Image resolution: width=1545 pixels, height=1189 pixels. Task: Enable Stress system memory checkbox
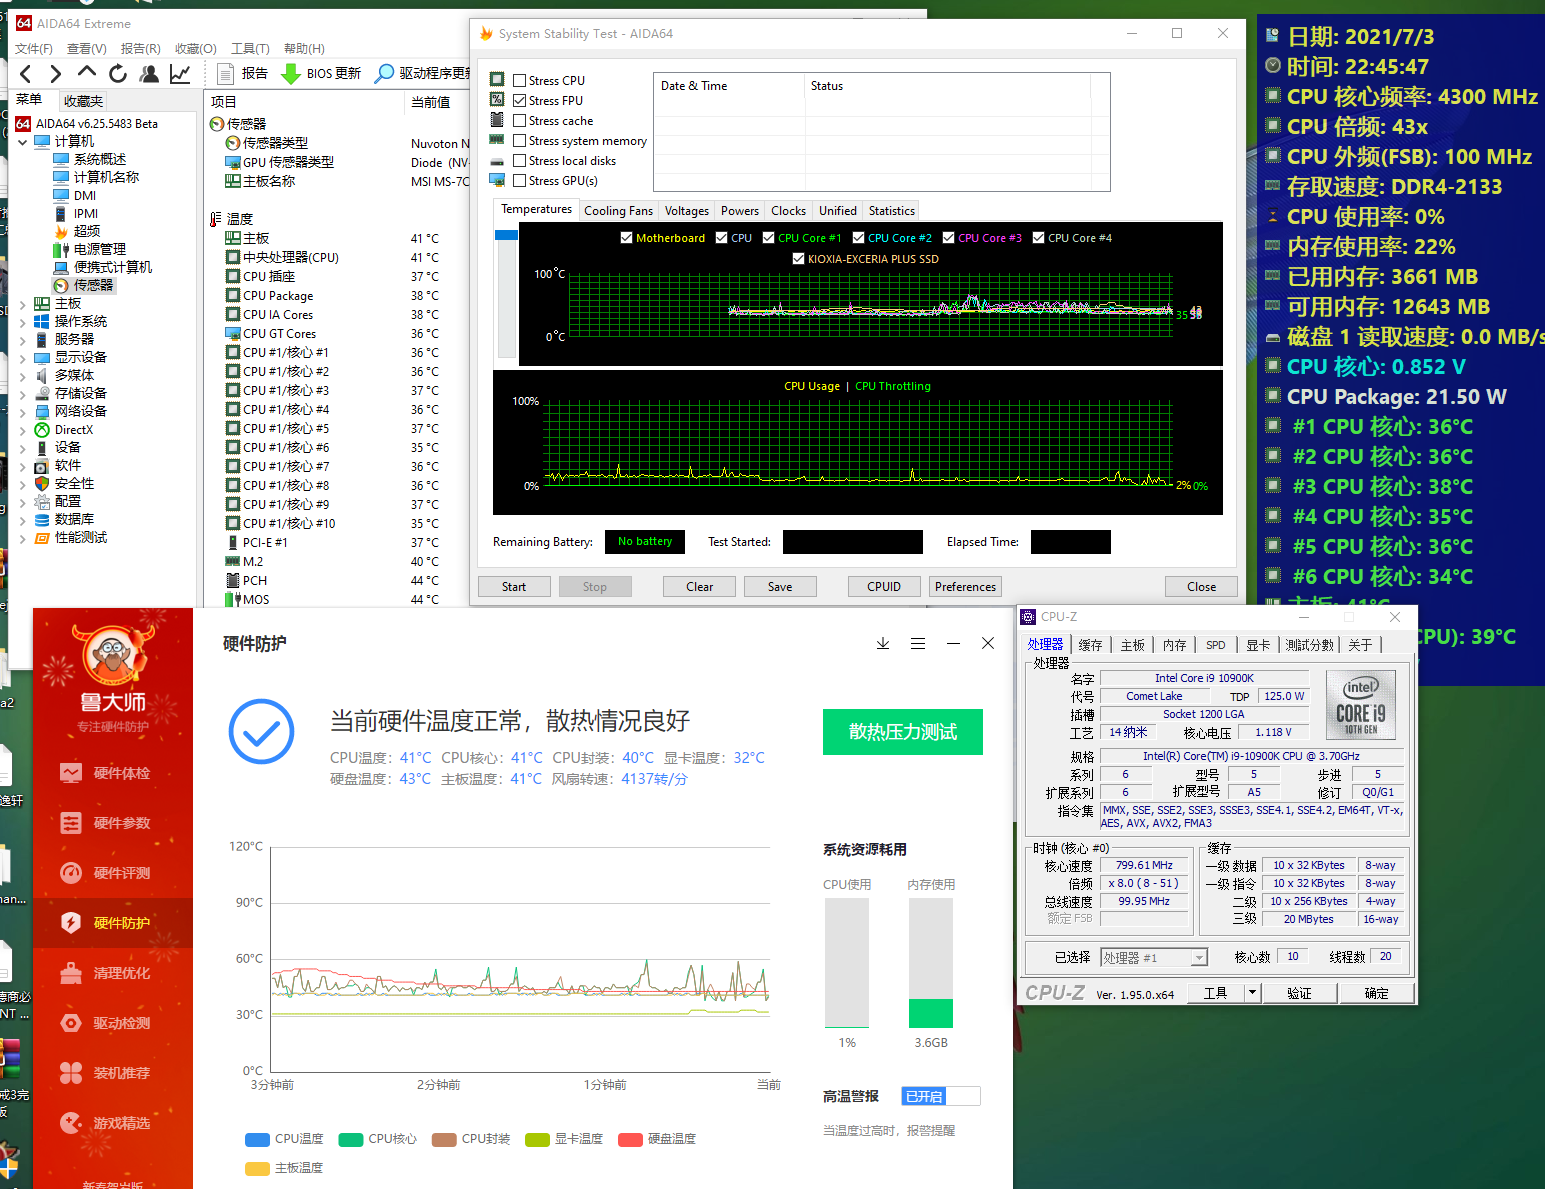coord(519,141)
